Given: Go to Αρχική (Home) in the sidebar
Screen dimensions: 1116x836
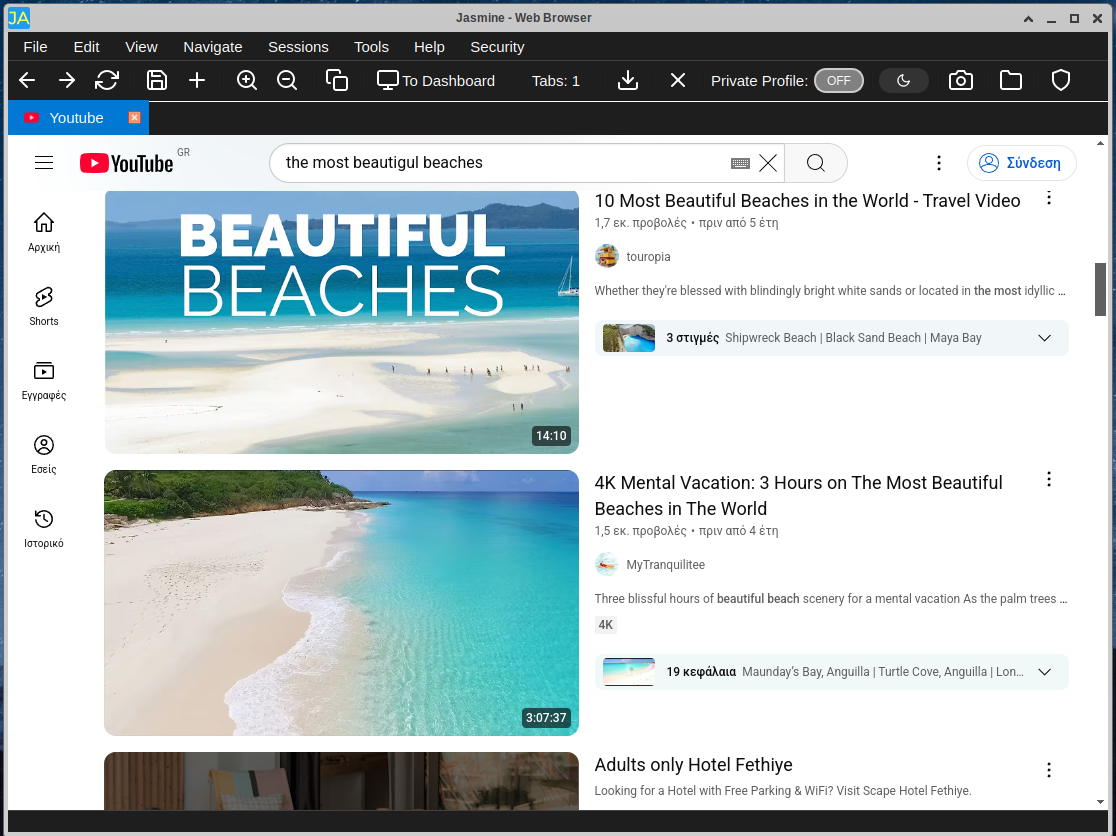Looking at the screenshot, I should point(43,233).
